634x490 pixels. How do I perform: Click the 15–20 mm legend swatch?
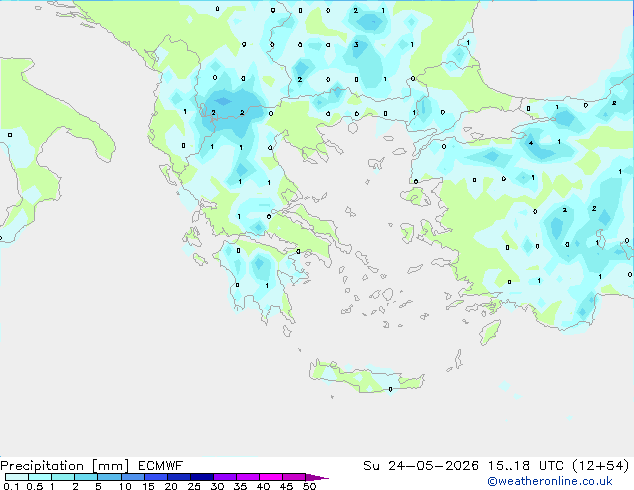(155, 477)
